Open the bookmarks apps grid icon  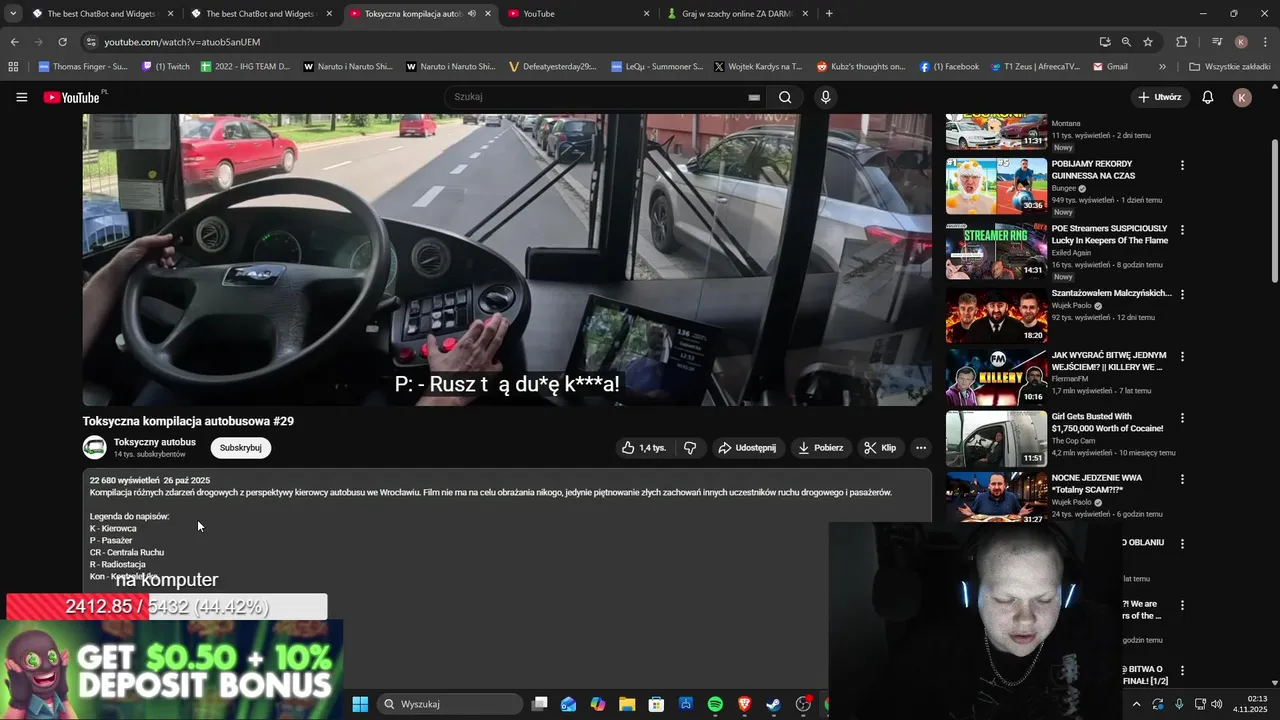coord(13,67)
